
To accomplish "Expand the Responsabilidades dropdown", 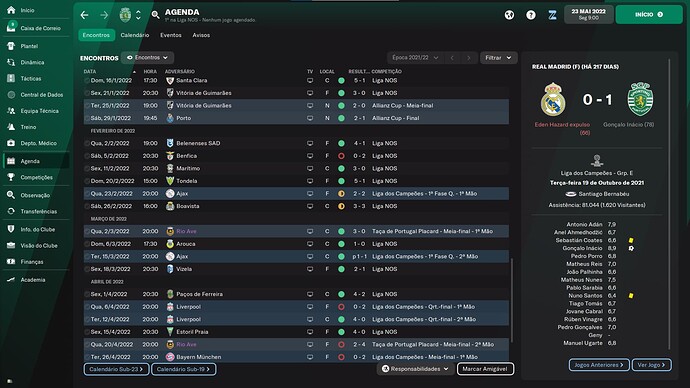I will tap(415, 369).
